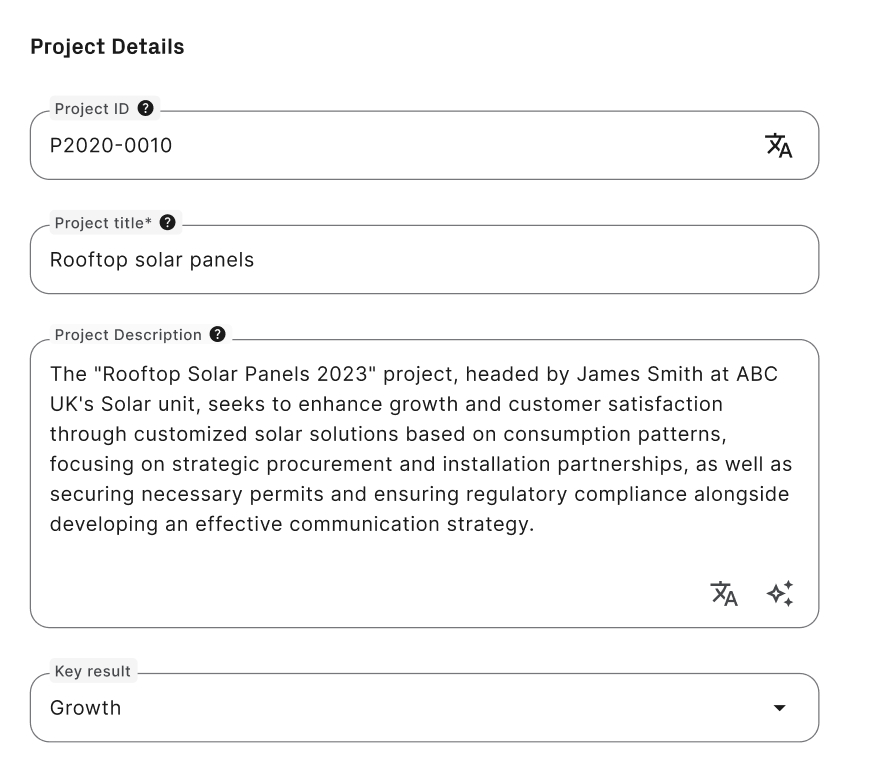Focus the Project ID field with P2020-0010

400,146
